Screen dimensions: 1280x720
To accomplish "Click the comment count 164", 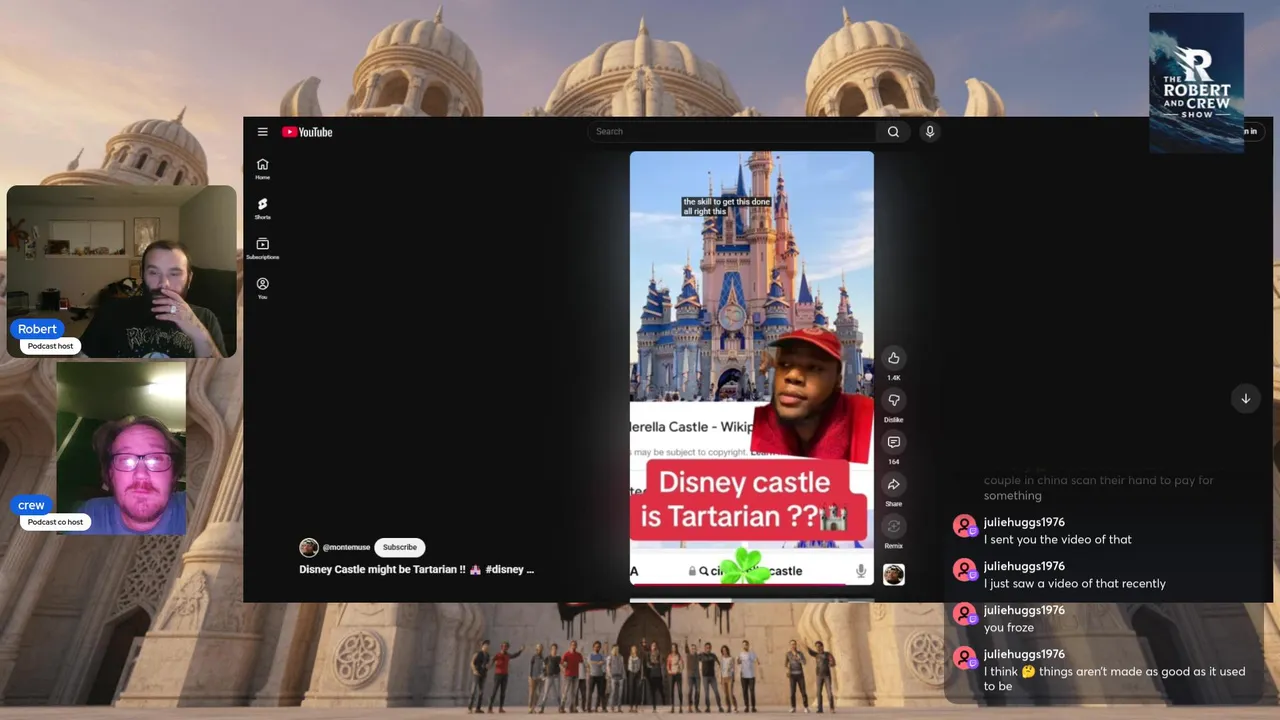I will coord(893,462).
